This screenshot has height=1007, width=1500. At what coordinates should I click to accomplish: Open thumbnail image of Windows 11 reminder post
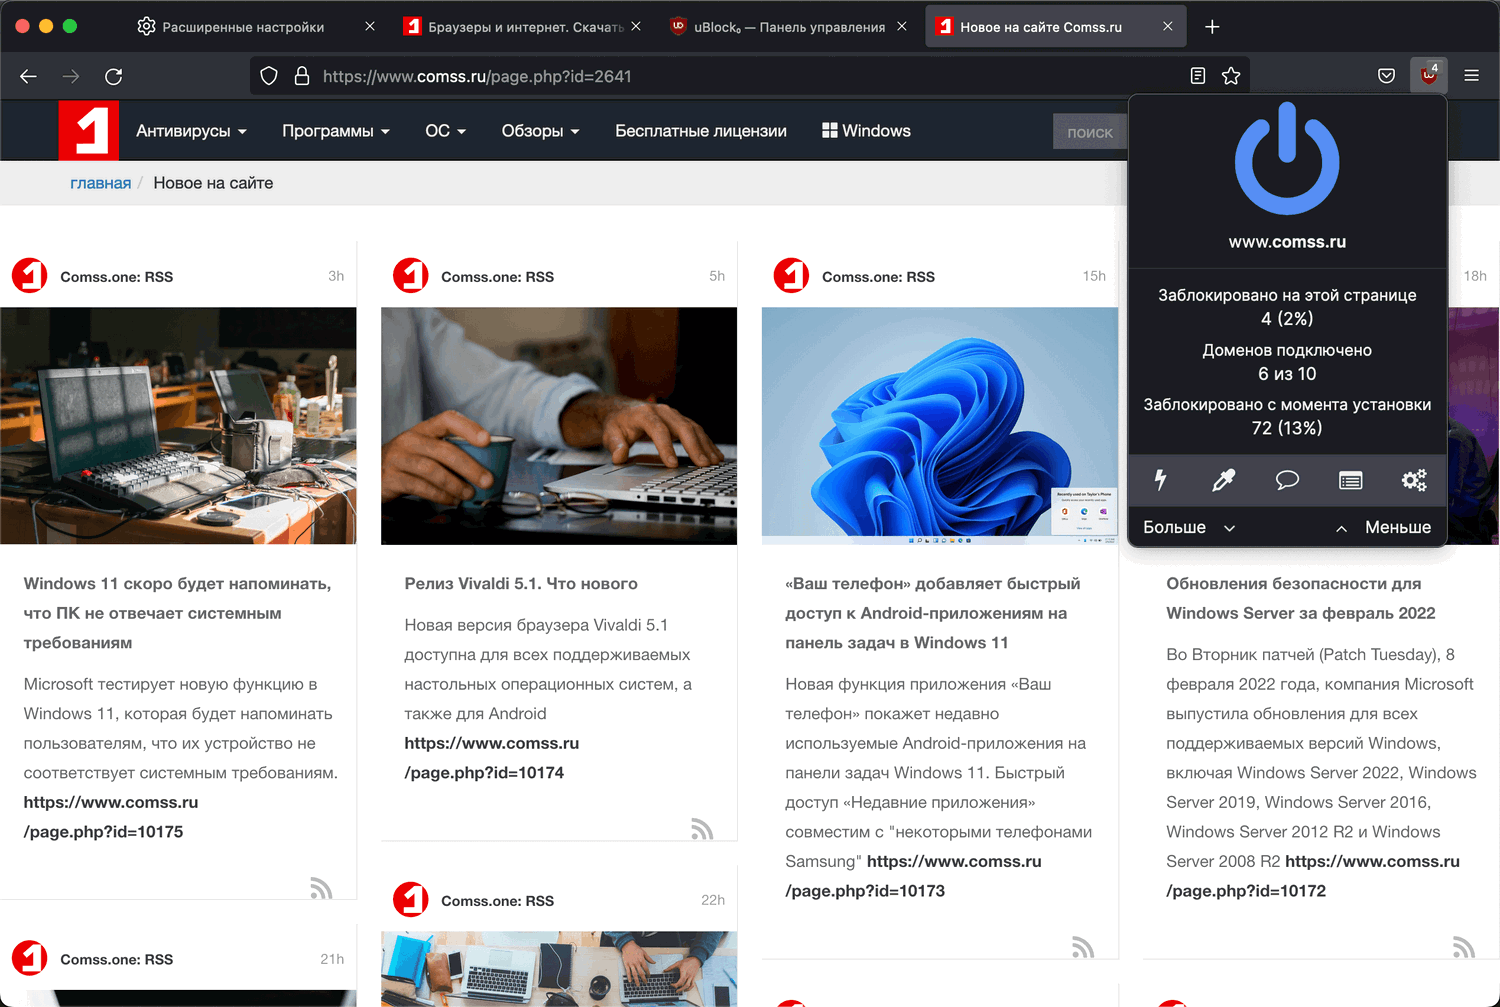[x=178, y=425]
